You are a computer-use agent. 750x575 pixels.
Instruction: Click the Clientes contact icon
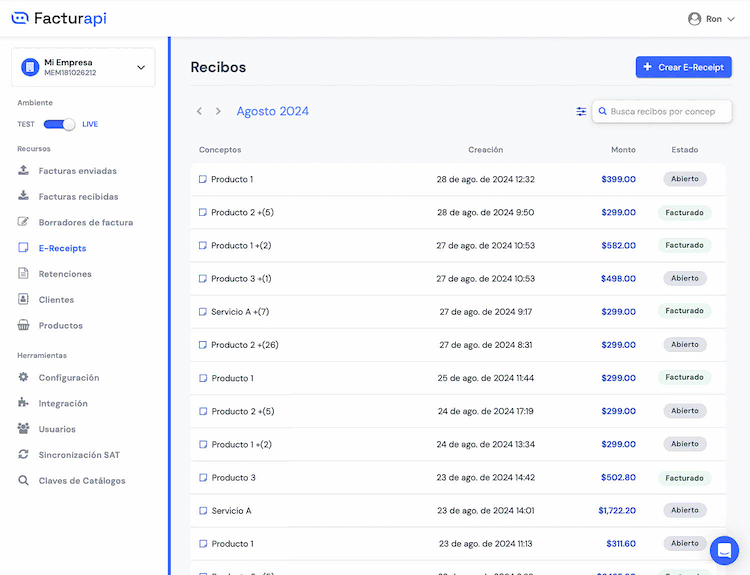[x=24, y=300]
